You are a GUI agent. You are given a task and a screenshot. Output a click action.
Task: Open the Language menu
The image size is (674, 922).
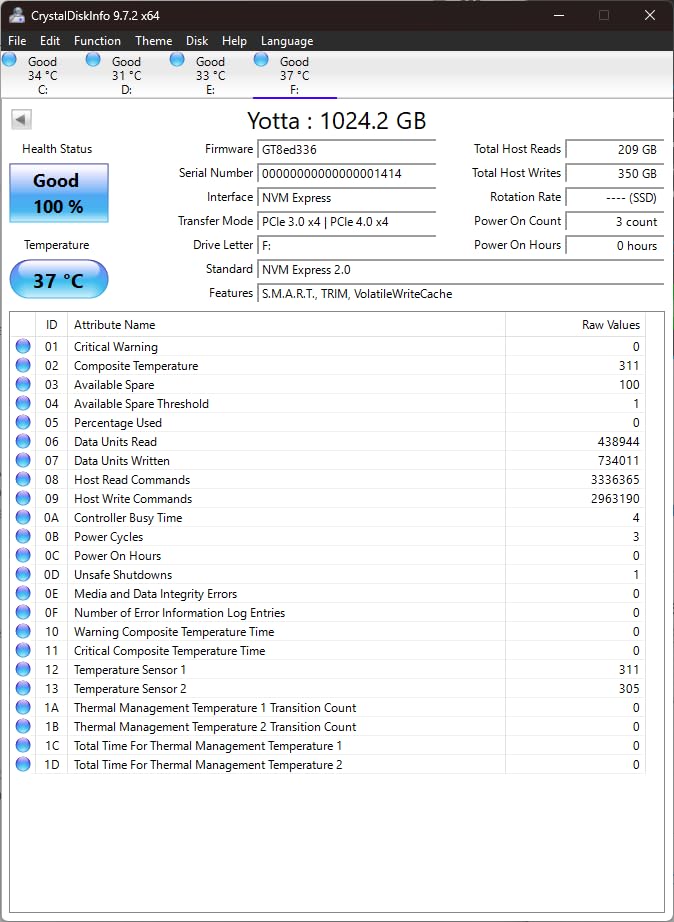(x=287, y=41)
